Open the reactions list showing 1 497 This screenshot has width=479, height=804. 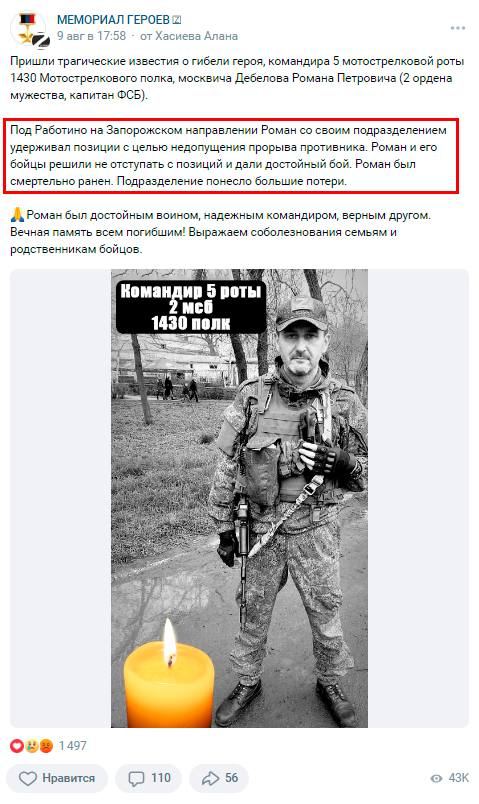(48, 746)
